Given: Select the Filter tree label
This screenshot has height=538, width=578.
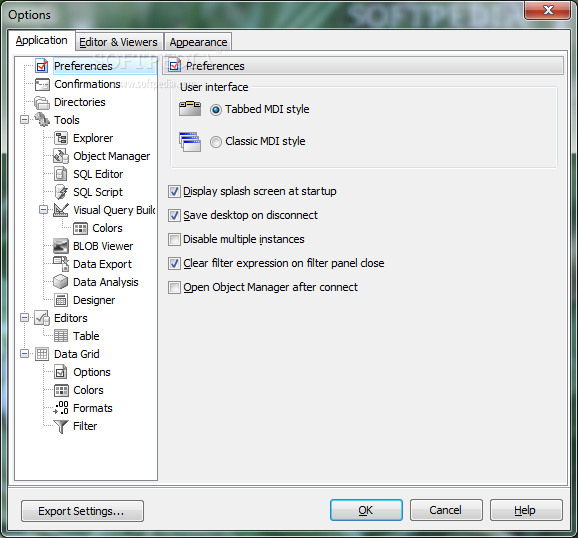Looking at the screenshot, I should click(85, 426).
